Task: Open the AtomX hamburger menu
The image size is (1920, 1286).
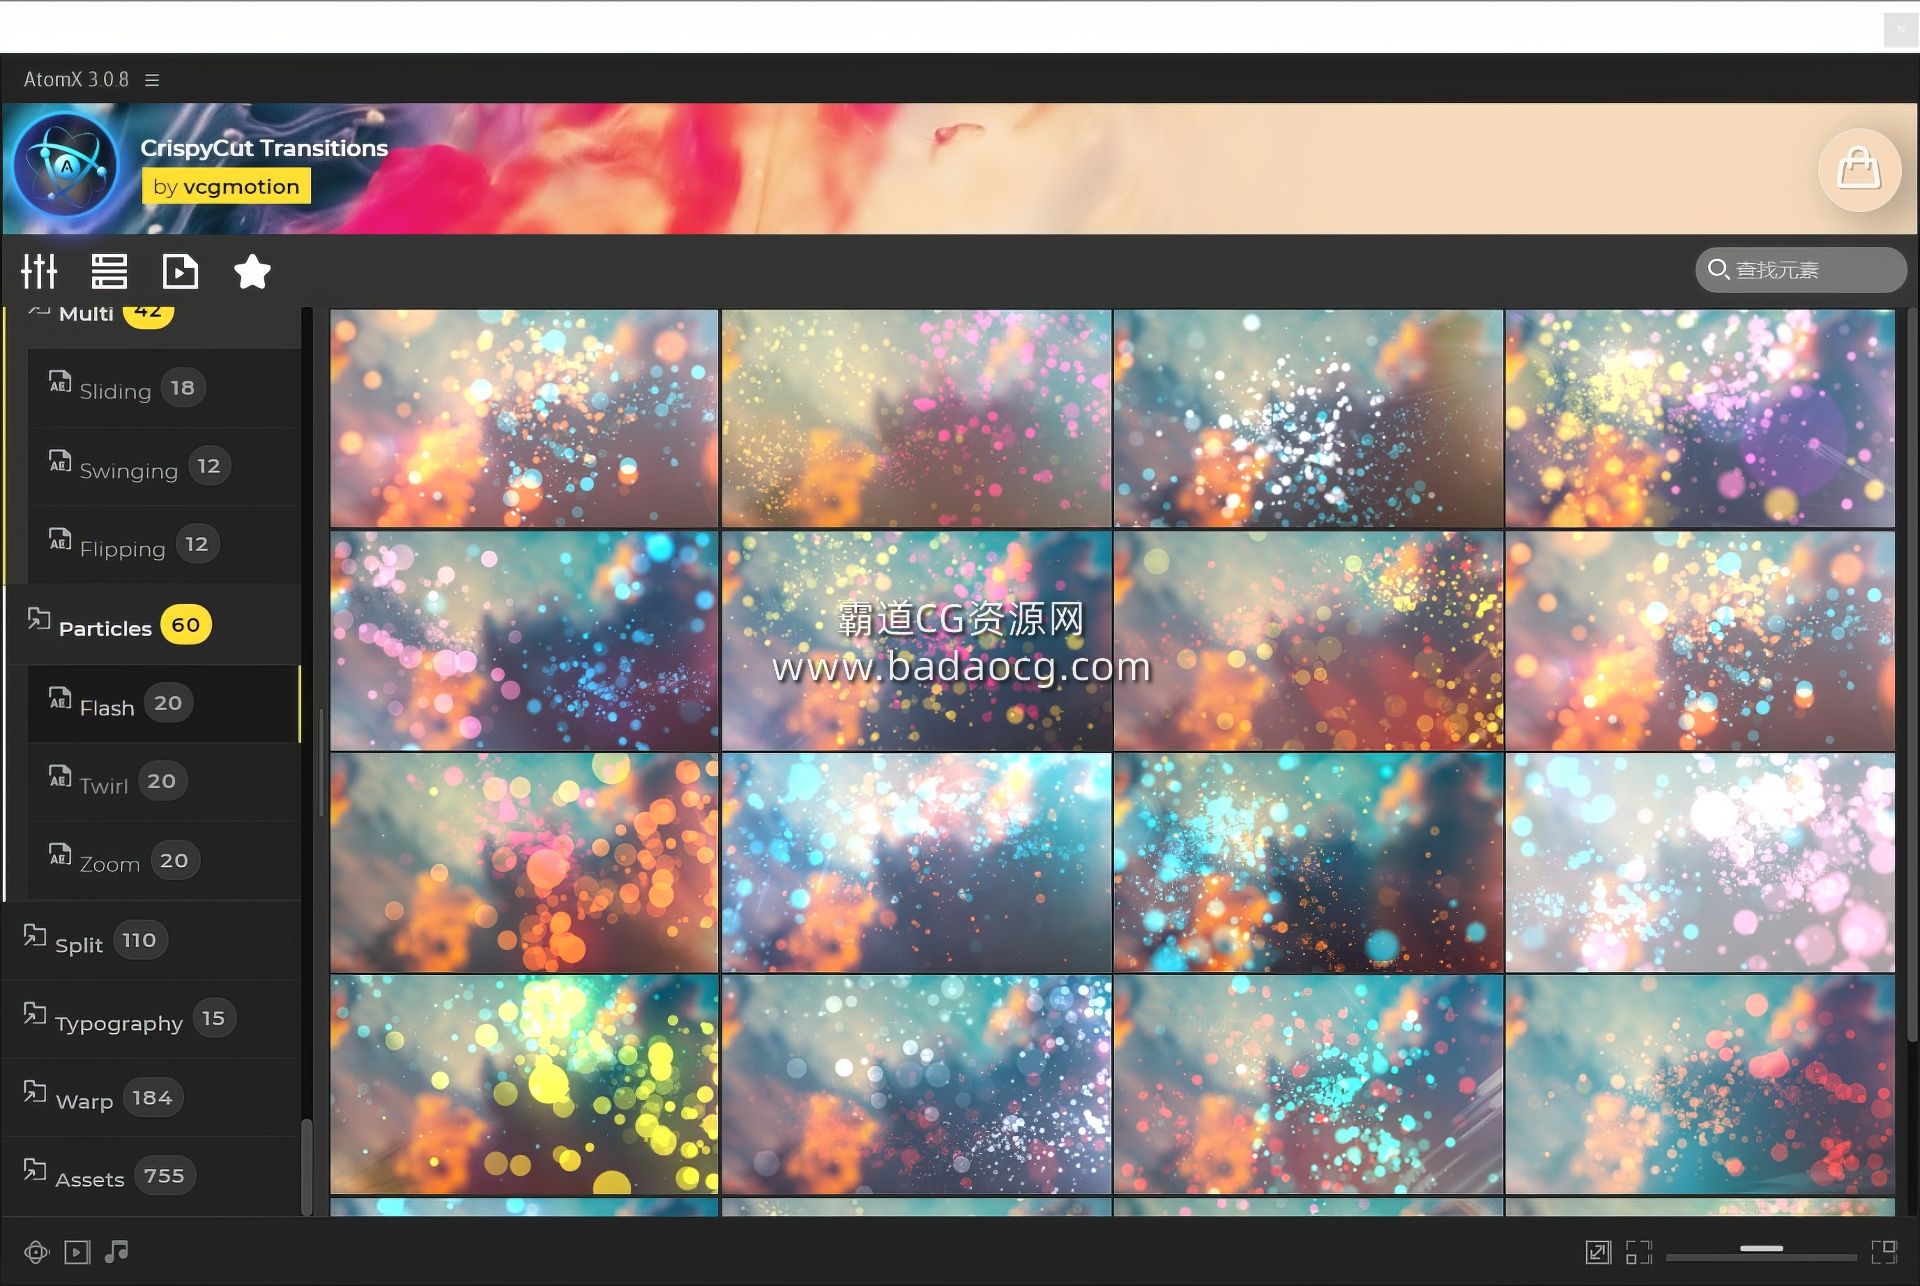Action: [x=152, y=80]
